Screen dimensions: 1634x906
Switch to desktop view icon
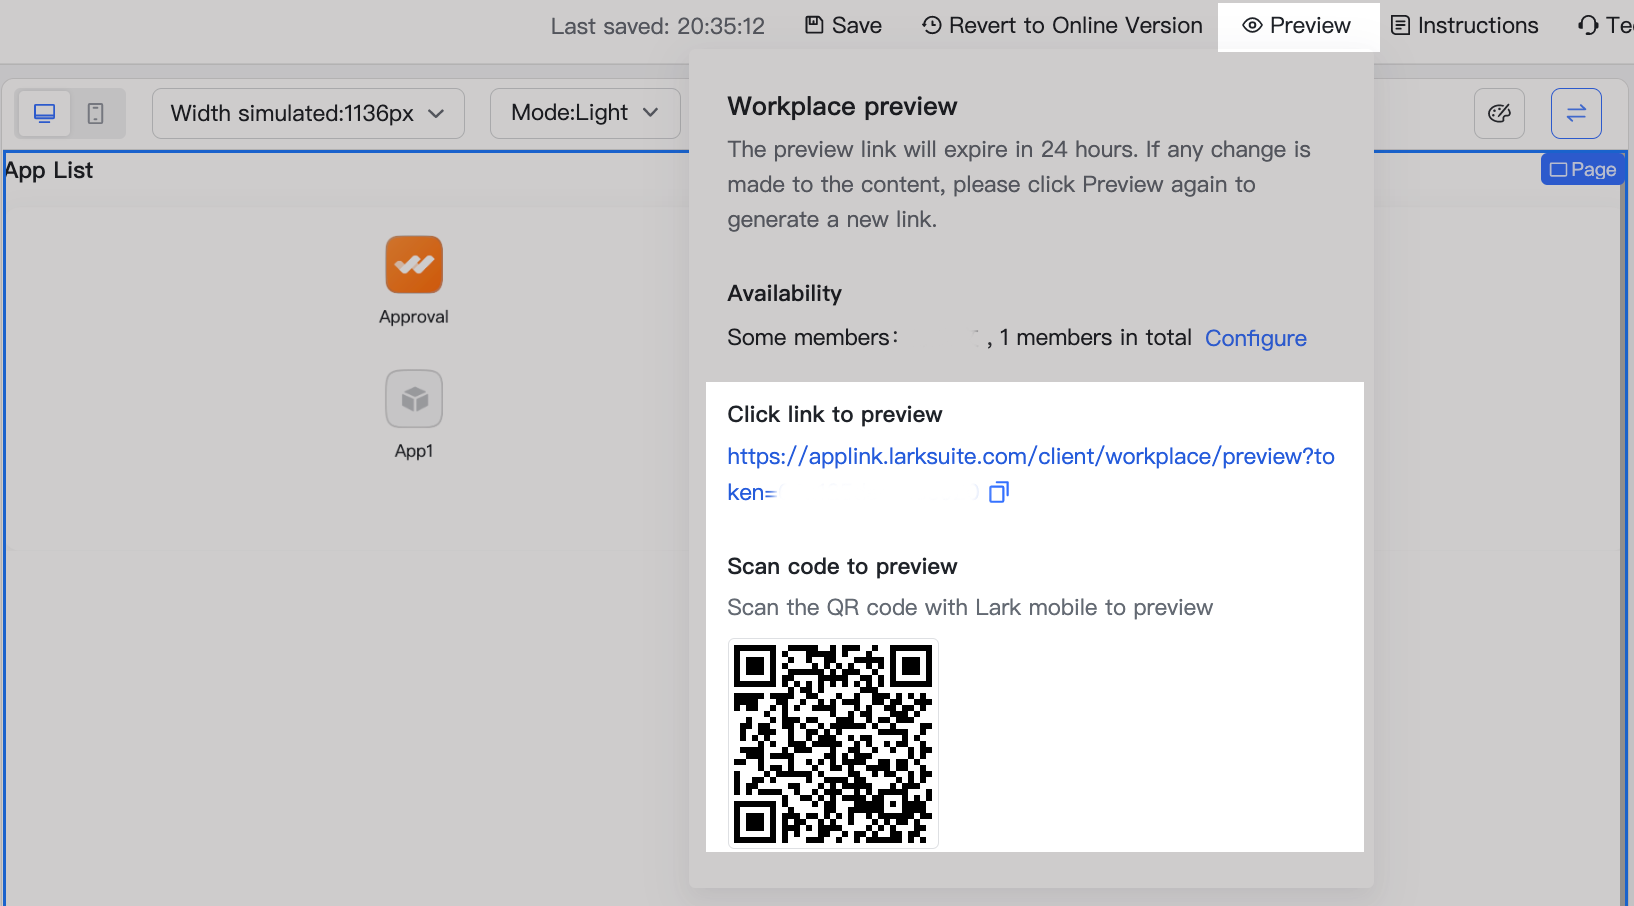point(45,113)
